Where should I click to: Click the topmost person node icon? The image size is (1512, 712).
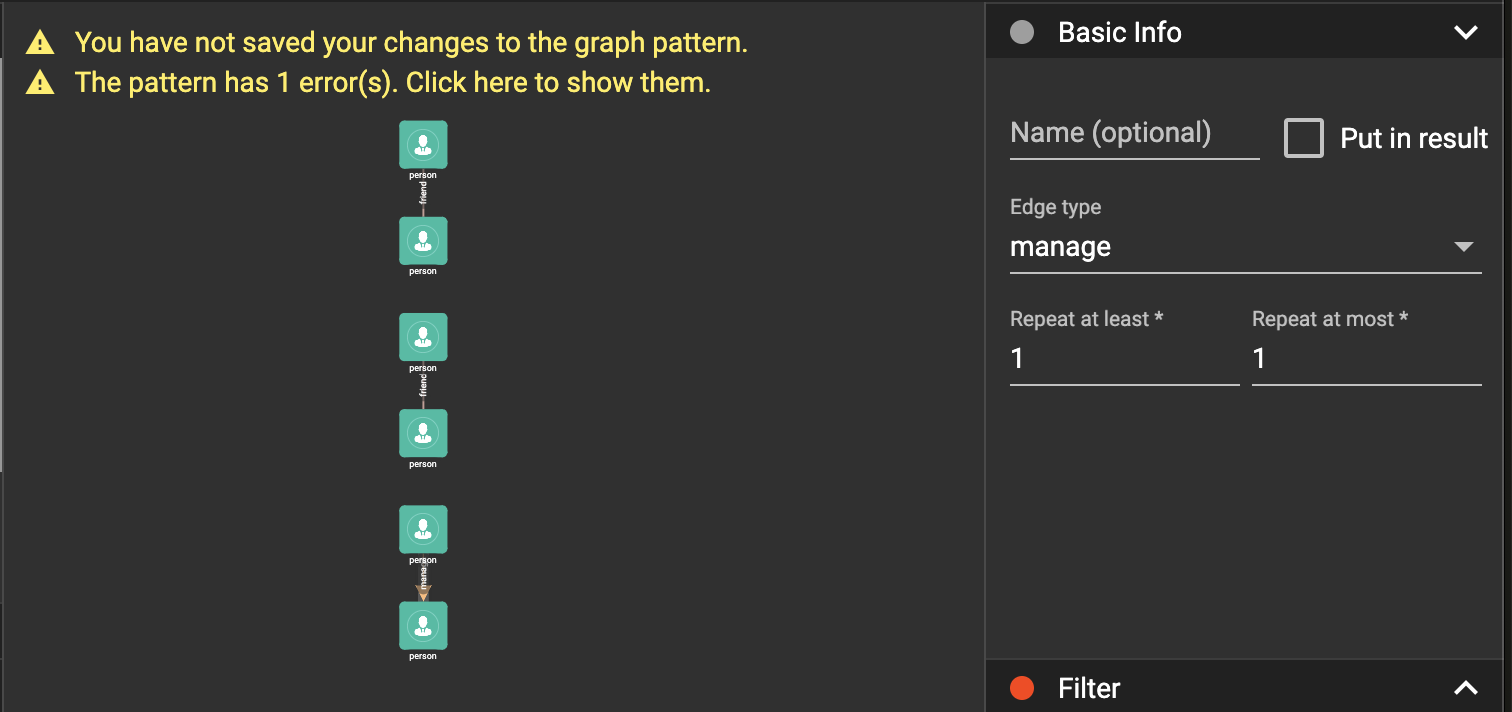[423, 145]
